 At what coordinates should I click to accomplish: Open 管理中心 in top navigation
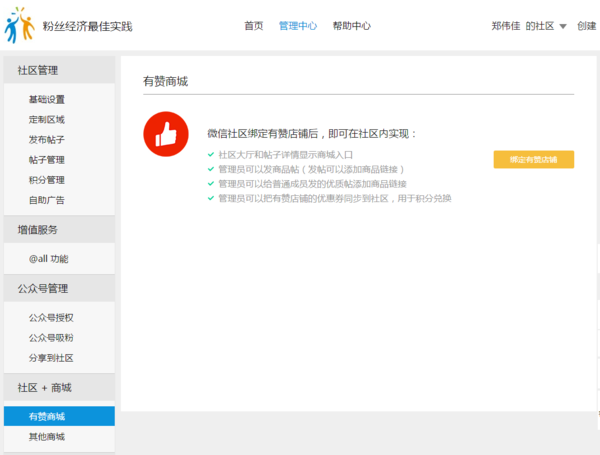coord(298,26)
